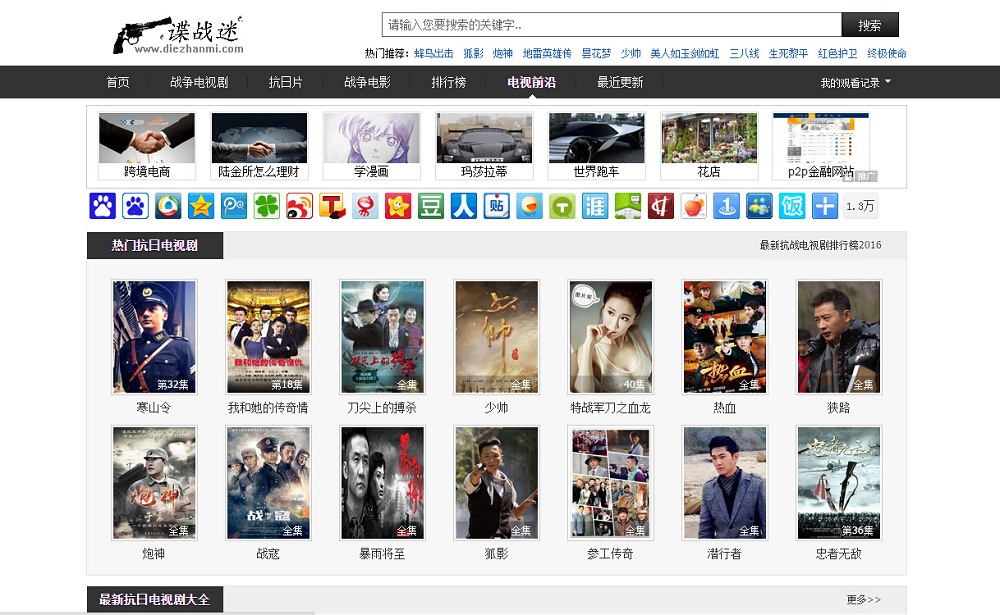Open the 热血 drama poster
Screen dimensions: 1000x615
(724, 337)
